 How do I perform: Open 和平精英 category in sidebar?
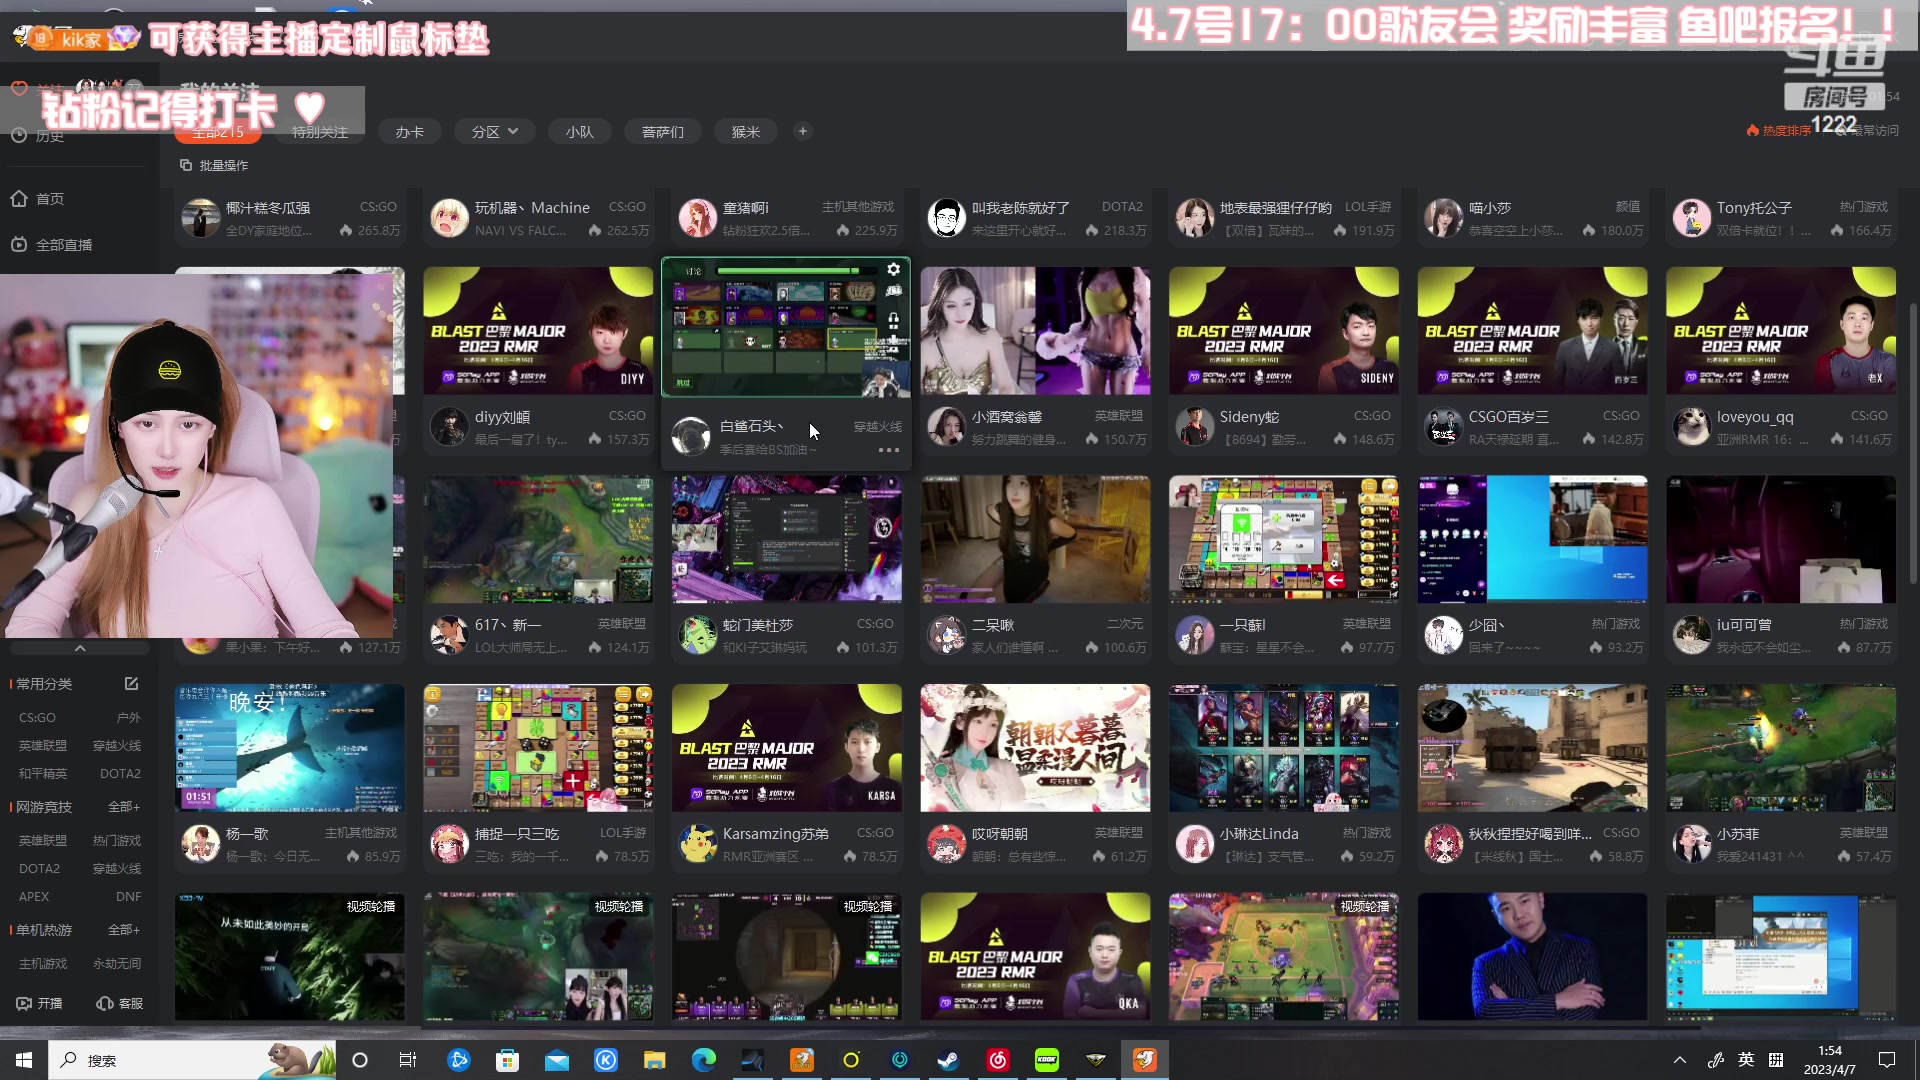coord(43,774)
